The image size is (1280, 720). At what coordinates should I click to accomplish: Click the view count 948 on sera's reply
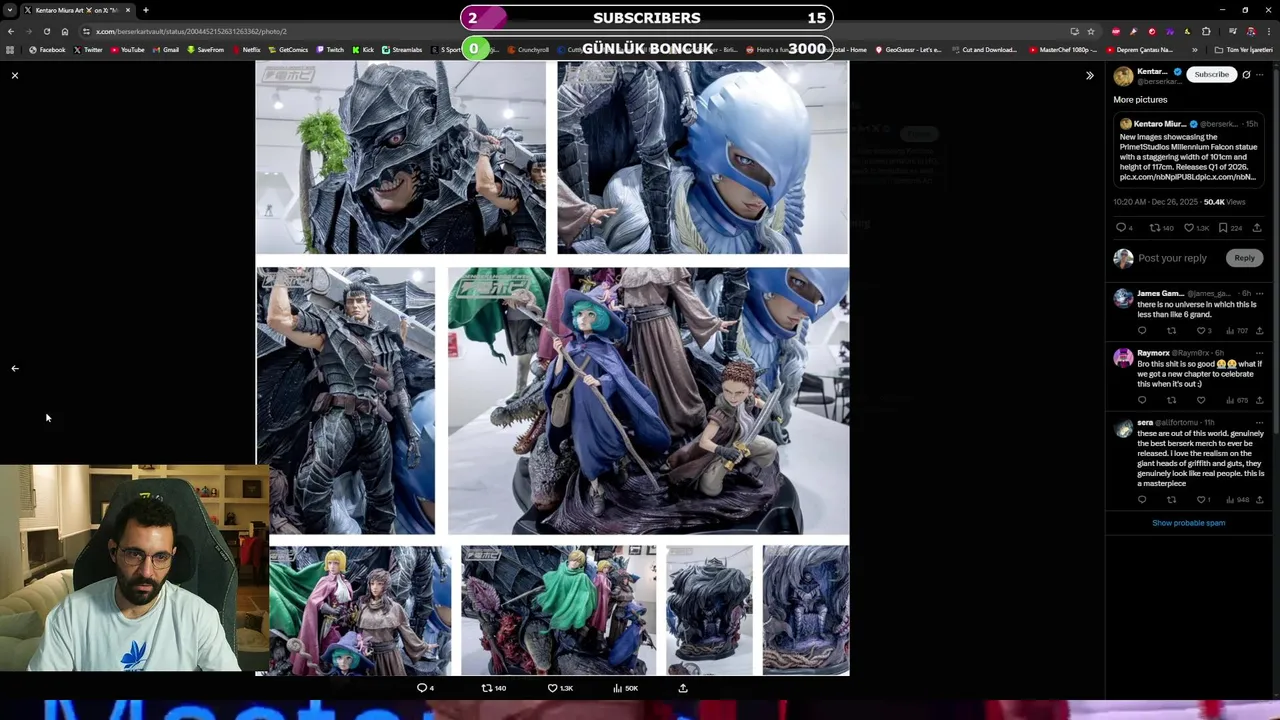[x=1237, y=500]
